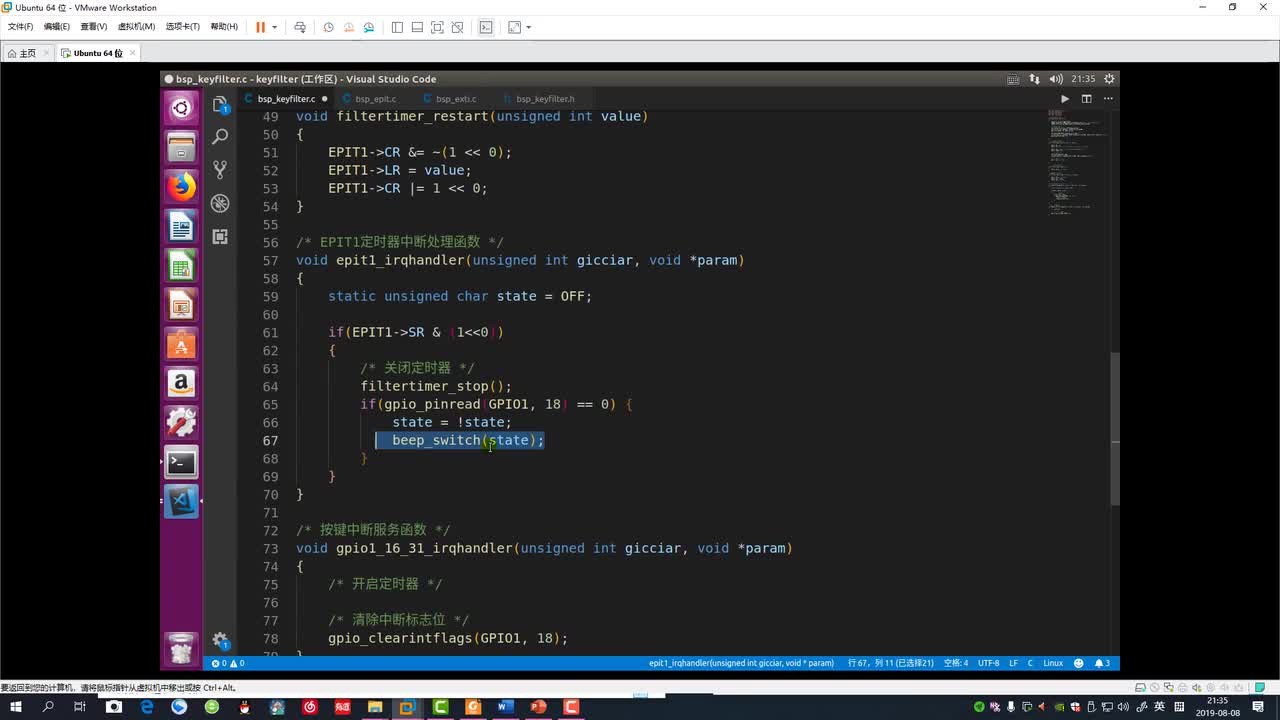Click the Run play icon in editor
Viewport: 1280px width, 720px height.
(x=1064, y=99)
